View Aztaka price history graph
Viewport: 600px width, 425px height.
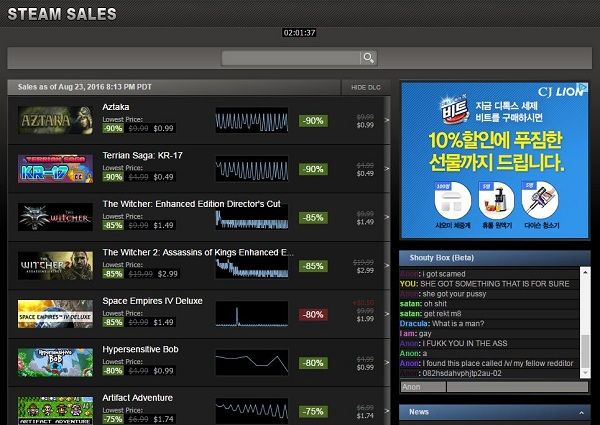[x=252, y=120]
